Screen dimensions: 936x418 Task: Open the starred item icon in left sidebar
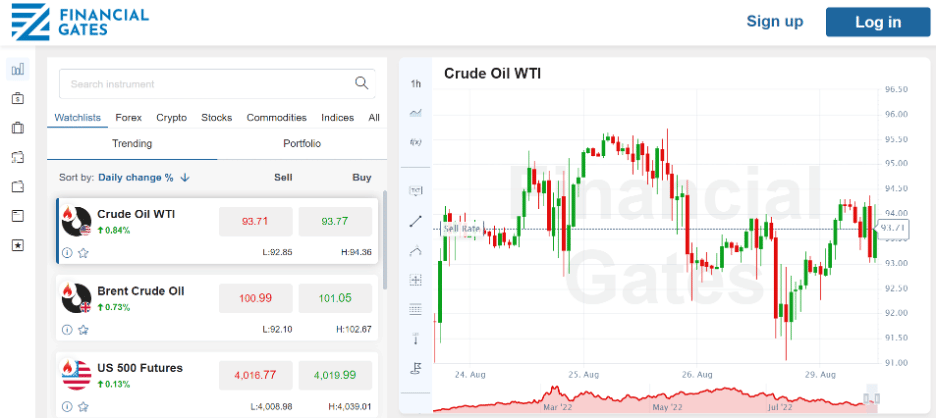tap(17, 245)
